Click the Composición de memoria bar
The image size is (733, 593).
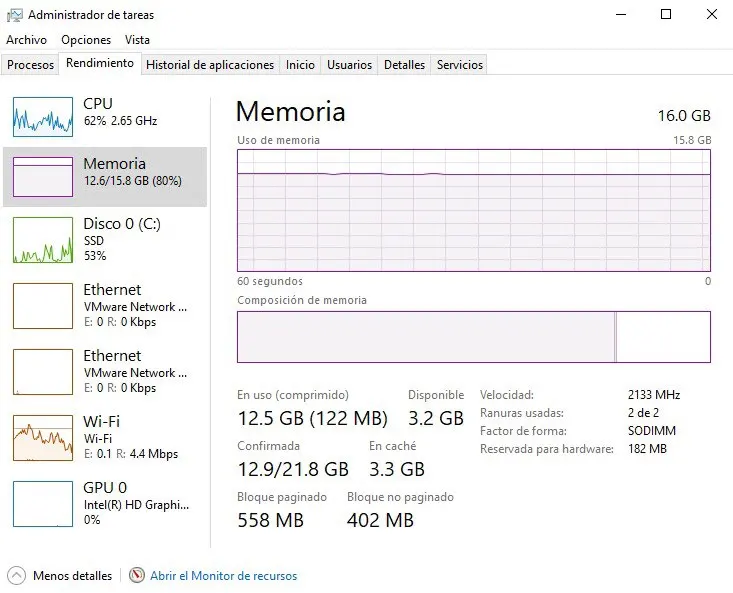[473, 337]
